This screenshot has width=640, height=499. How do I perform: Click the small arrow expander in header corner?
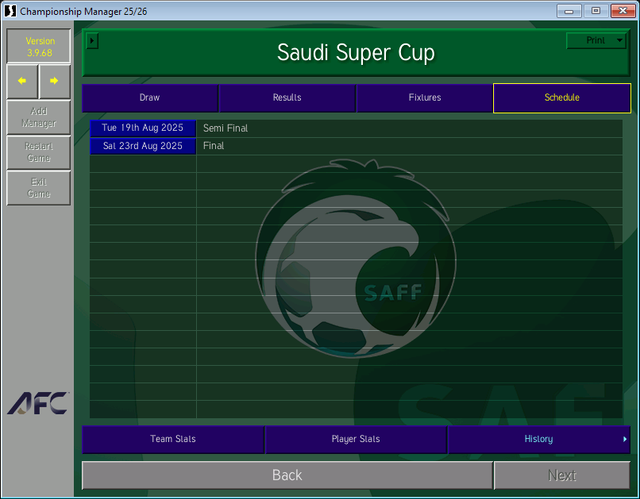(92, 41)
